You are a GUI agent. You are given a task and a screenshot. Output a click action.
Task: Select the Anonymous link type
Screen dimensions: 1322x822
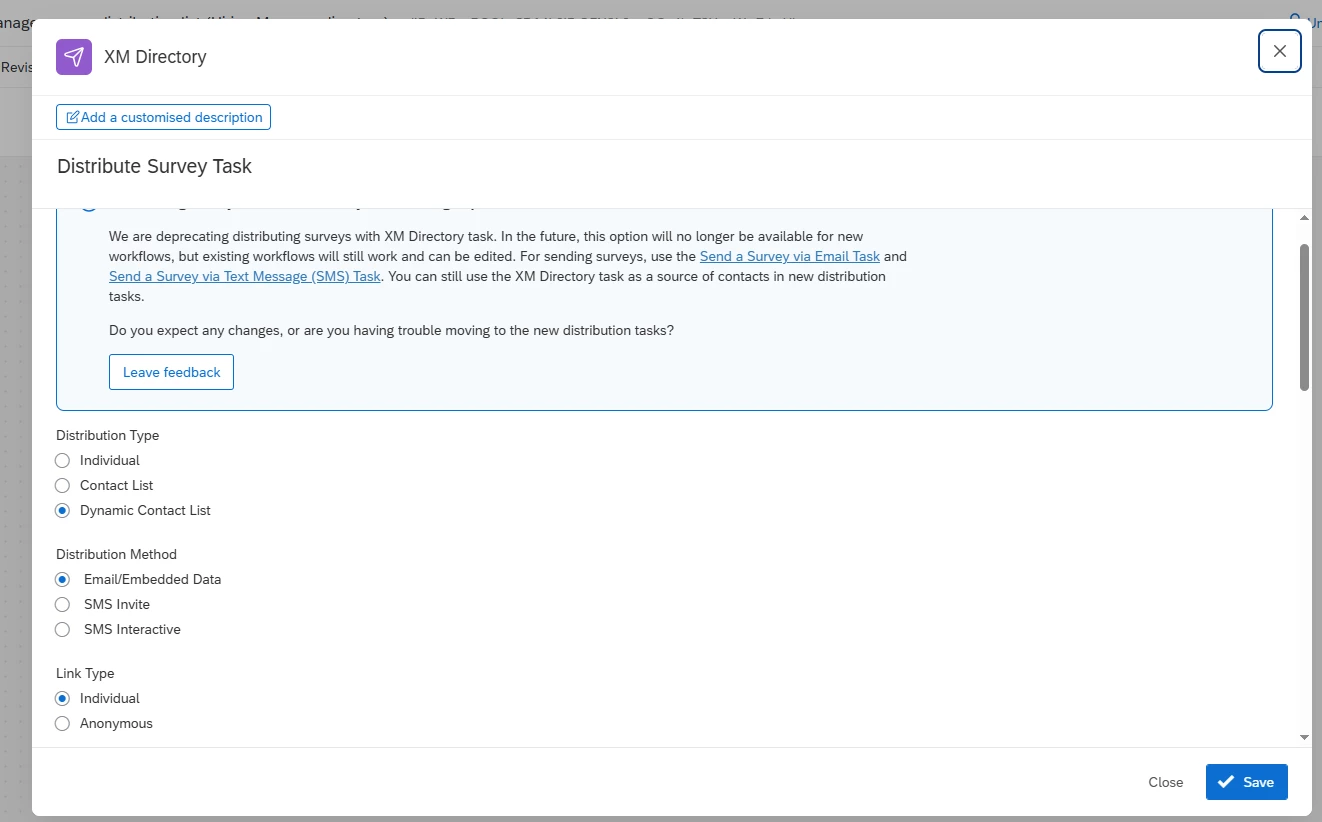[x=62, y=723]
